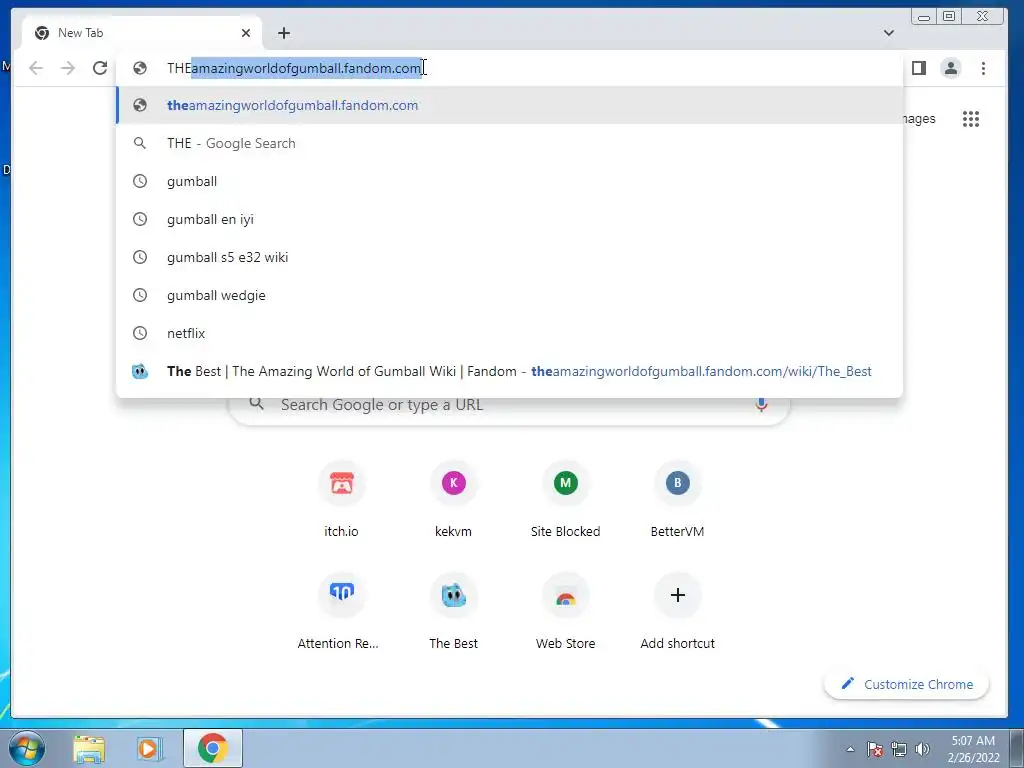Open Windows Explorer from the taskbar
Screen dimensions: 1024x768
tap(89, 748)
